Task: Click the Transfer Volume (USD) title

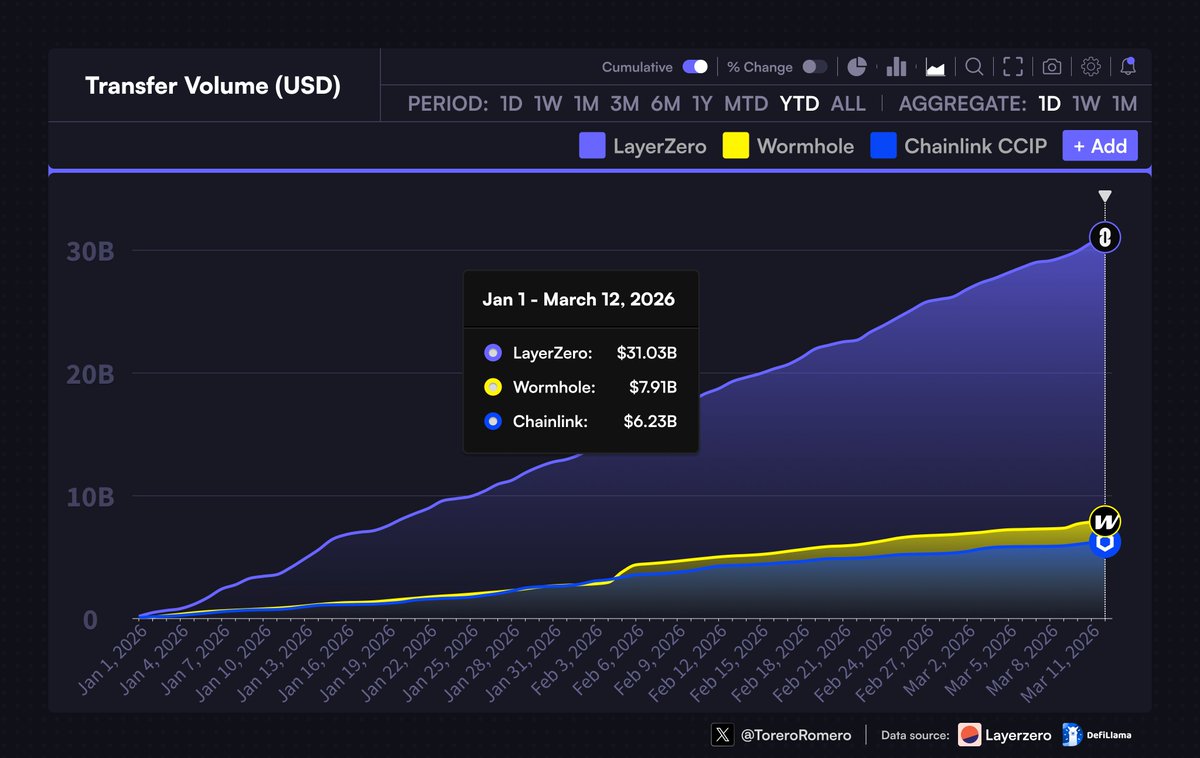Action: 213,86
